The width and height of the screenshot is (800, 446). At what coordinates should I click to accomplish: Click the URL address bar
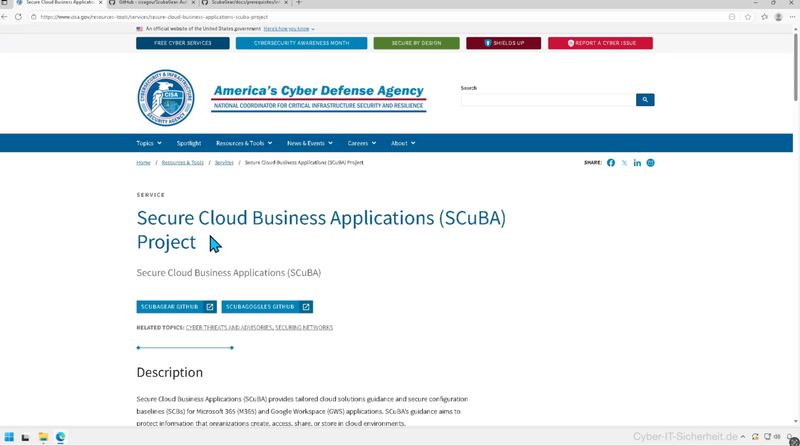pos(378,17)
